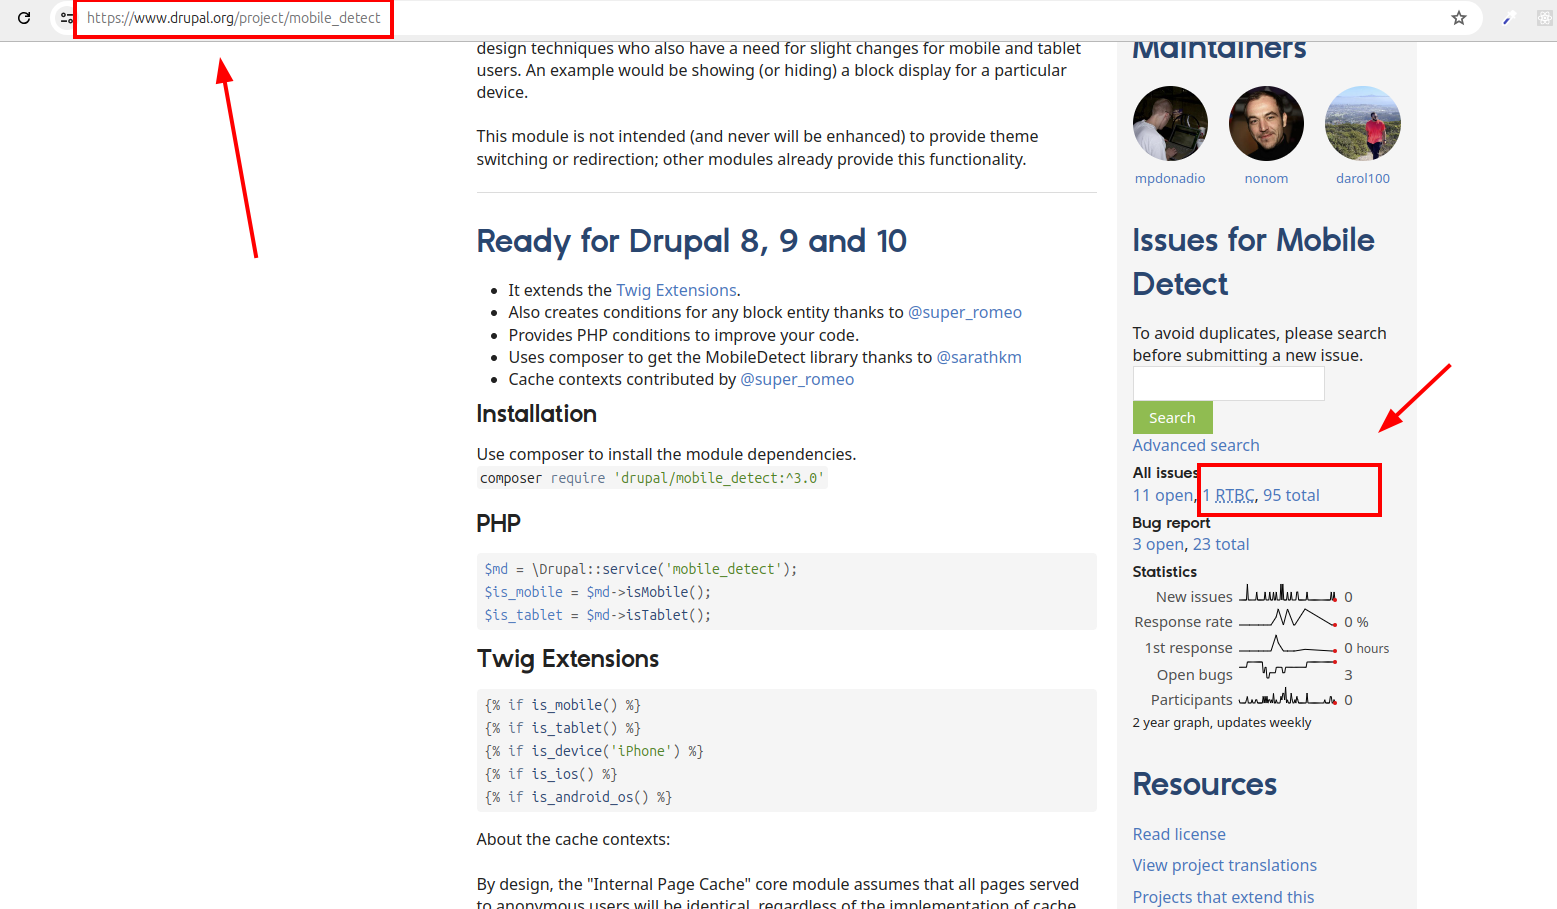Click the composer require command text
The image size is (1557, 909).
click(652, 479)
